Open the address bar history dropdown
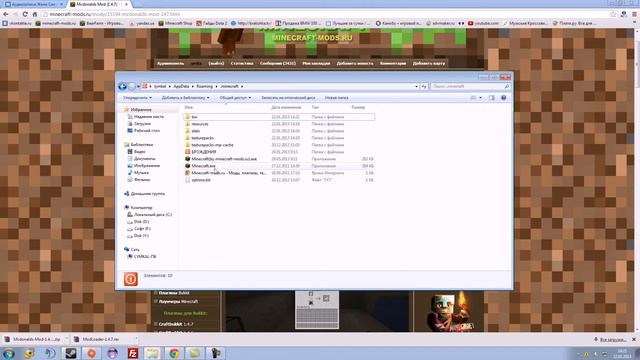Screen dimensions: 640x360 coord(416,87)
